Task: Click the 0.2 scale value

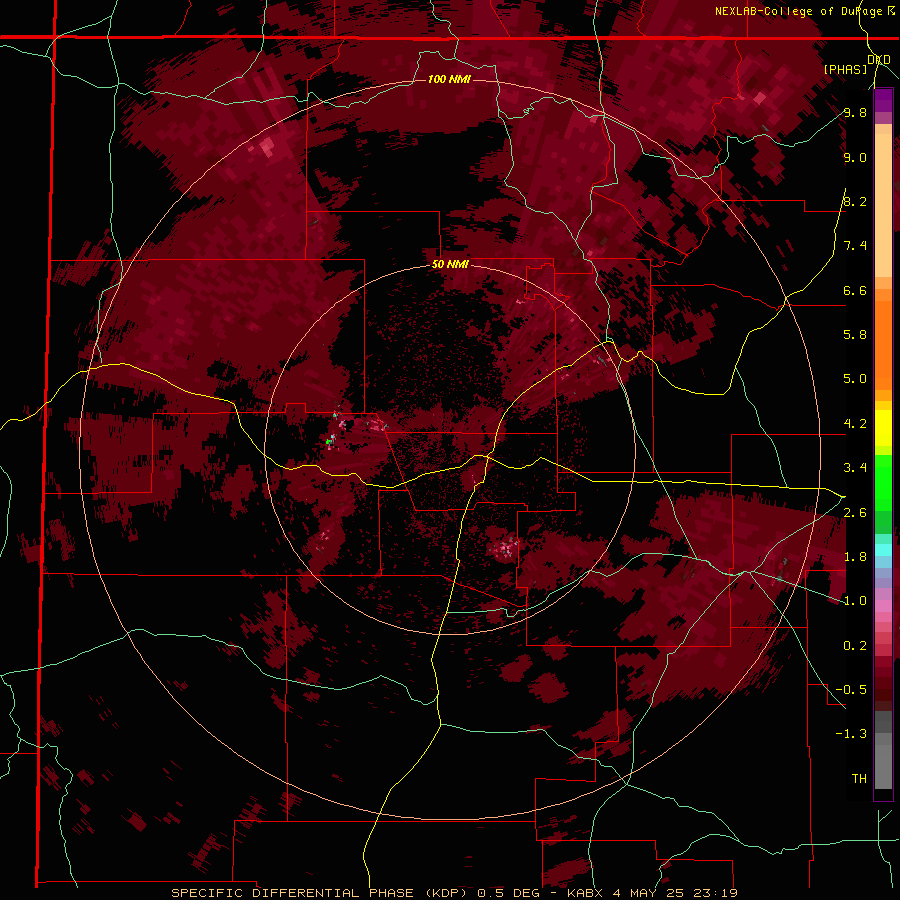Action: click(855, 646)
